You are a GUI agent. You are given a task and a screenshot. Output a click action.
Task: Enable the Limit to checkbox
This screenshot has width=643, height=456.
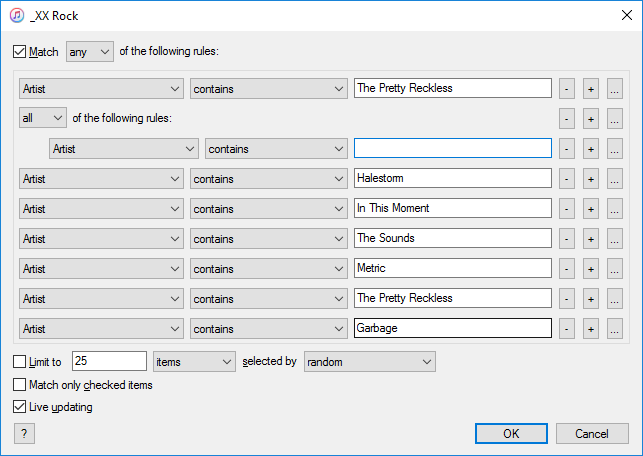[x=20, y=362]
